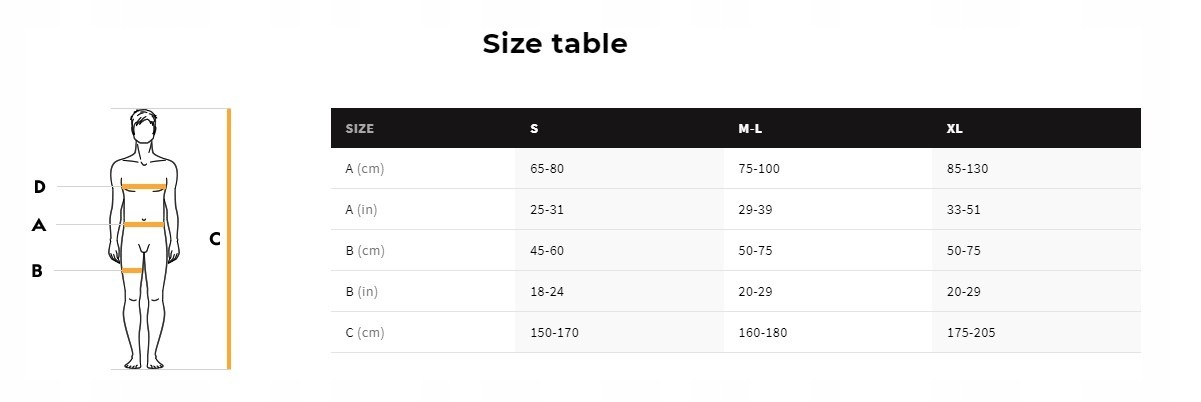
Task: Click the letter B label beside figure
Action: click(x=37, y=271)
